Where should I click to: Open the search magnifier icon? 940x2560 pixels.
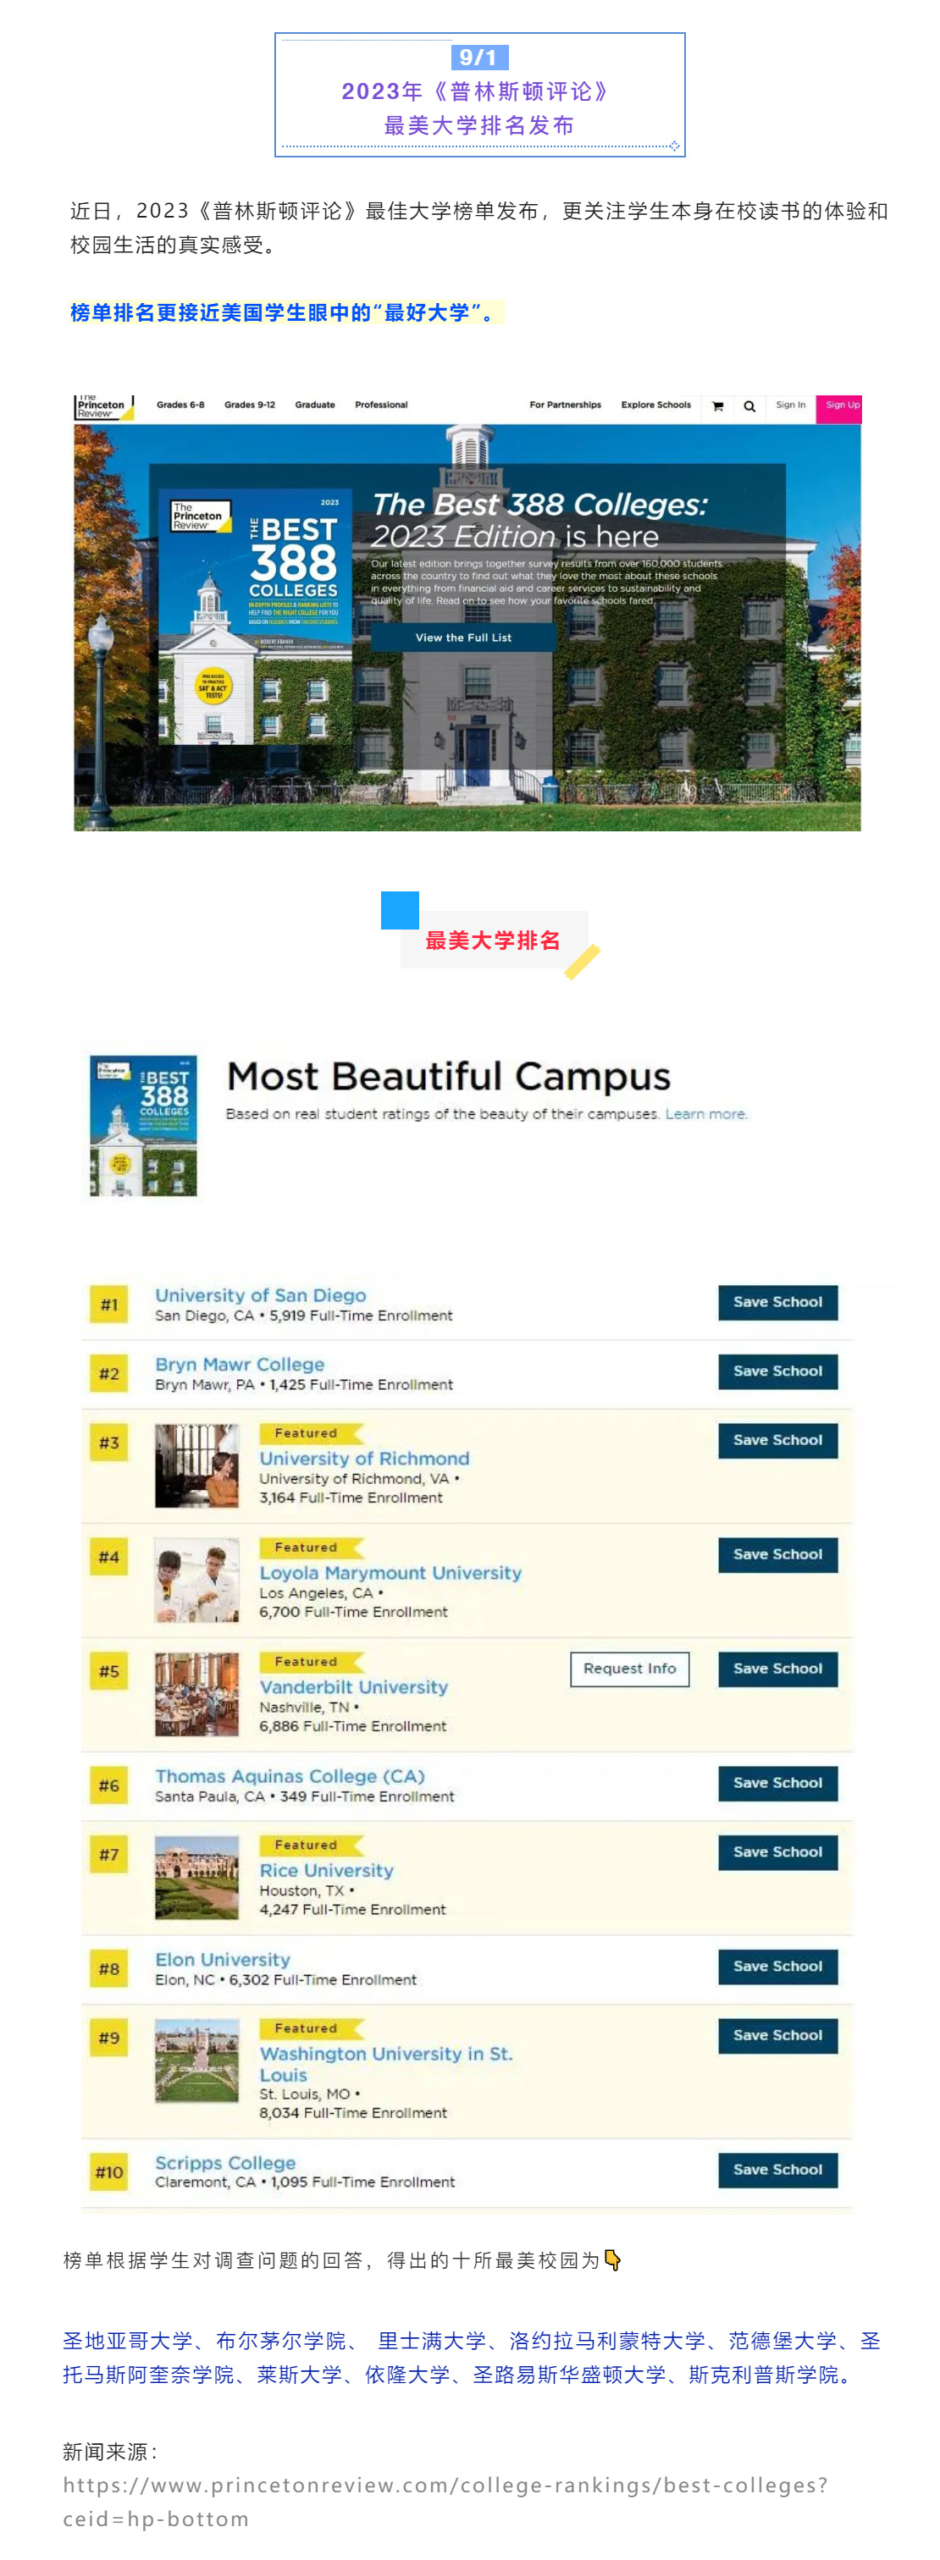(x=749, y=406)
